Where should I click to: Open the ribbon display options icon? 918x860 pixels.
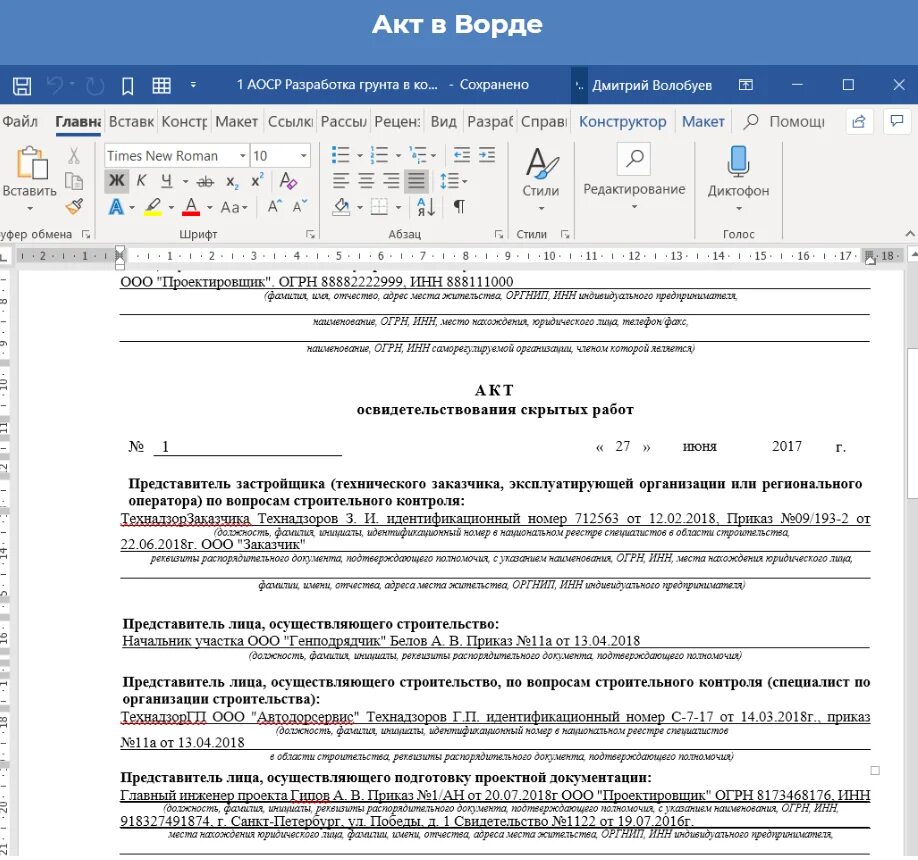745,85
